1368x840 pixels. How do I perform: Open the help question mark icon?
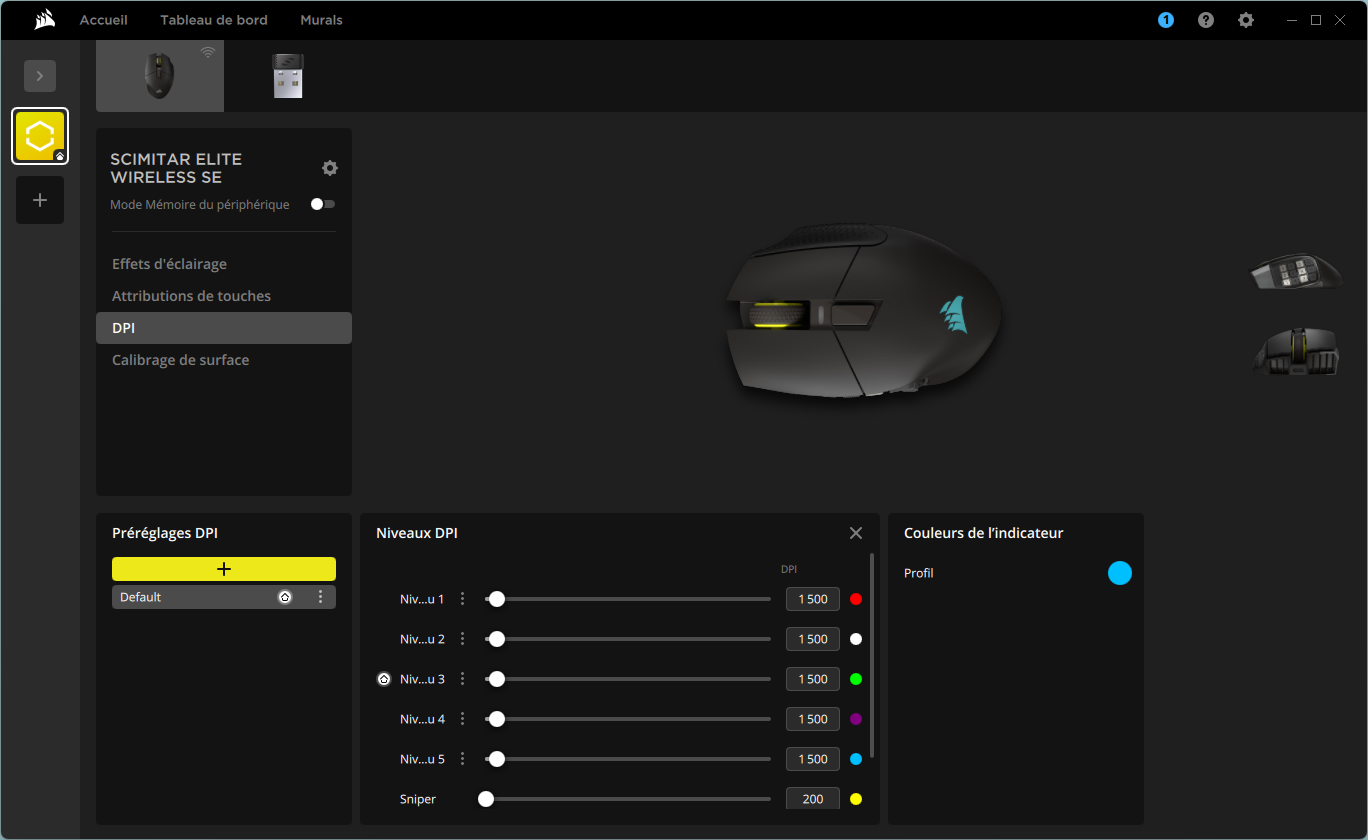pyautogui.click(x=1206, y=20)
